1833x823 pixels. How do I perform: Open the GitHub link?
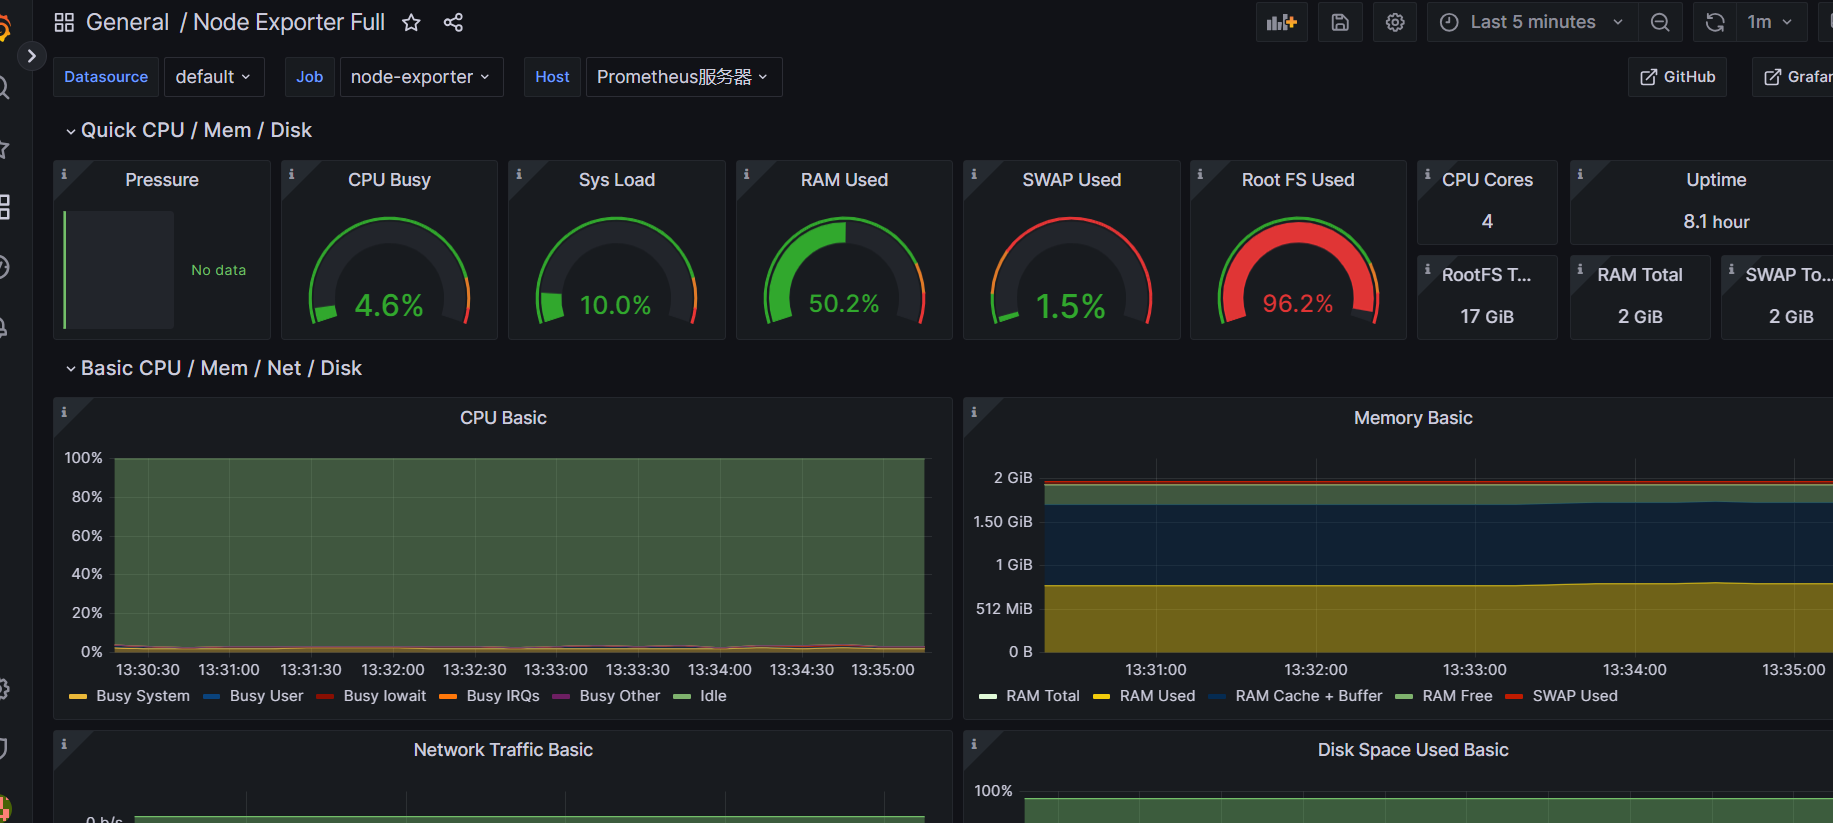point(1677,77)
